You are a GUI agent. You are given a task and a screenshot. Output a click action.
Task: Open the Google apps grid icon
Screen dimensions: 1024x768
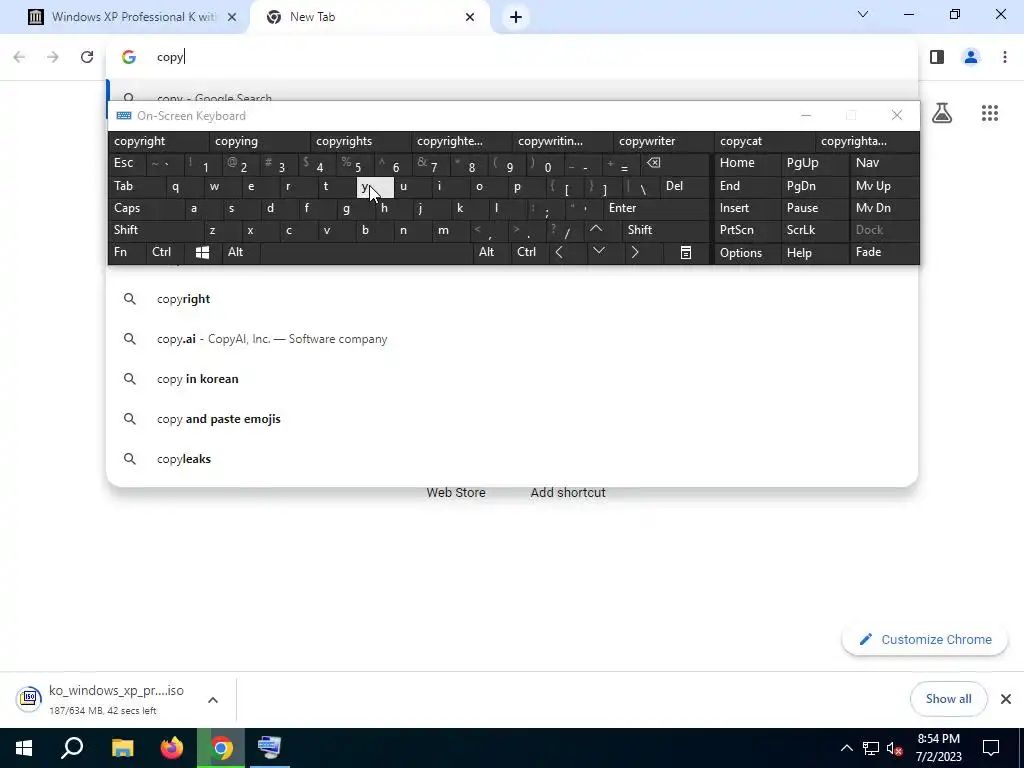[x=989, y=113]
